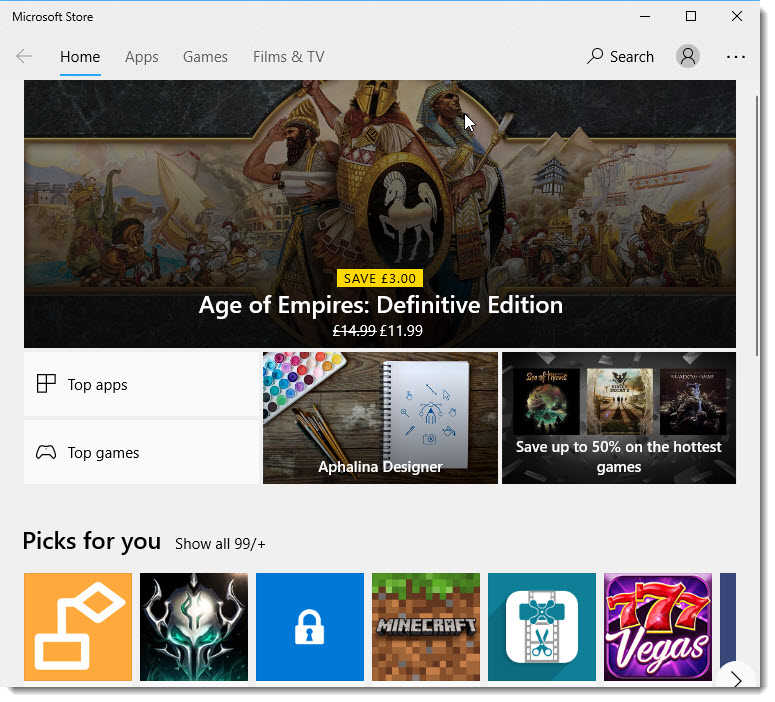Open the three-dot more options menu
This screenshot has width=775, height=702.
[x=735, y=57]
